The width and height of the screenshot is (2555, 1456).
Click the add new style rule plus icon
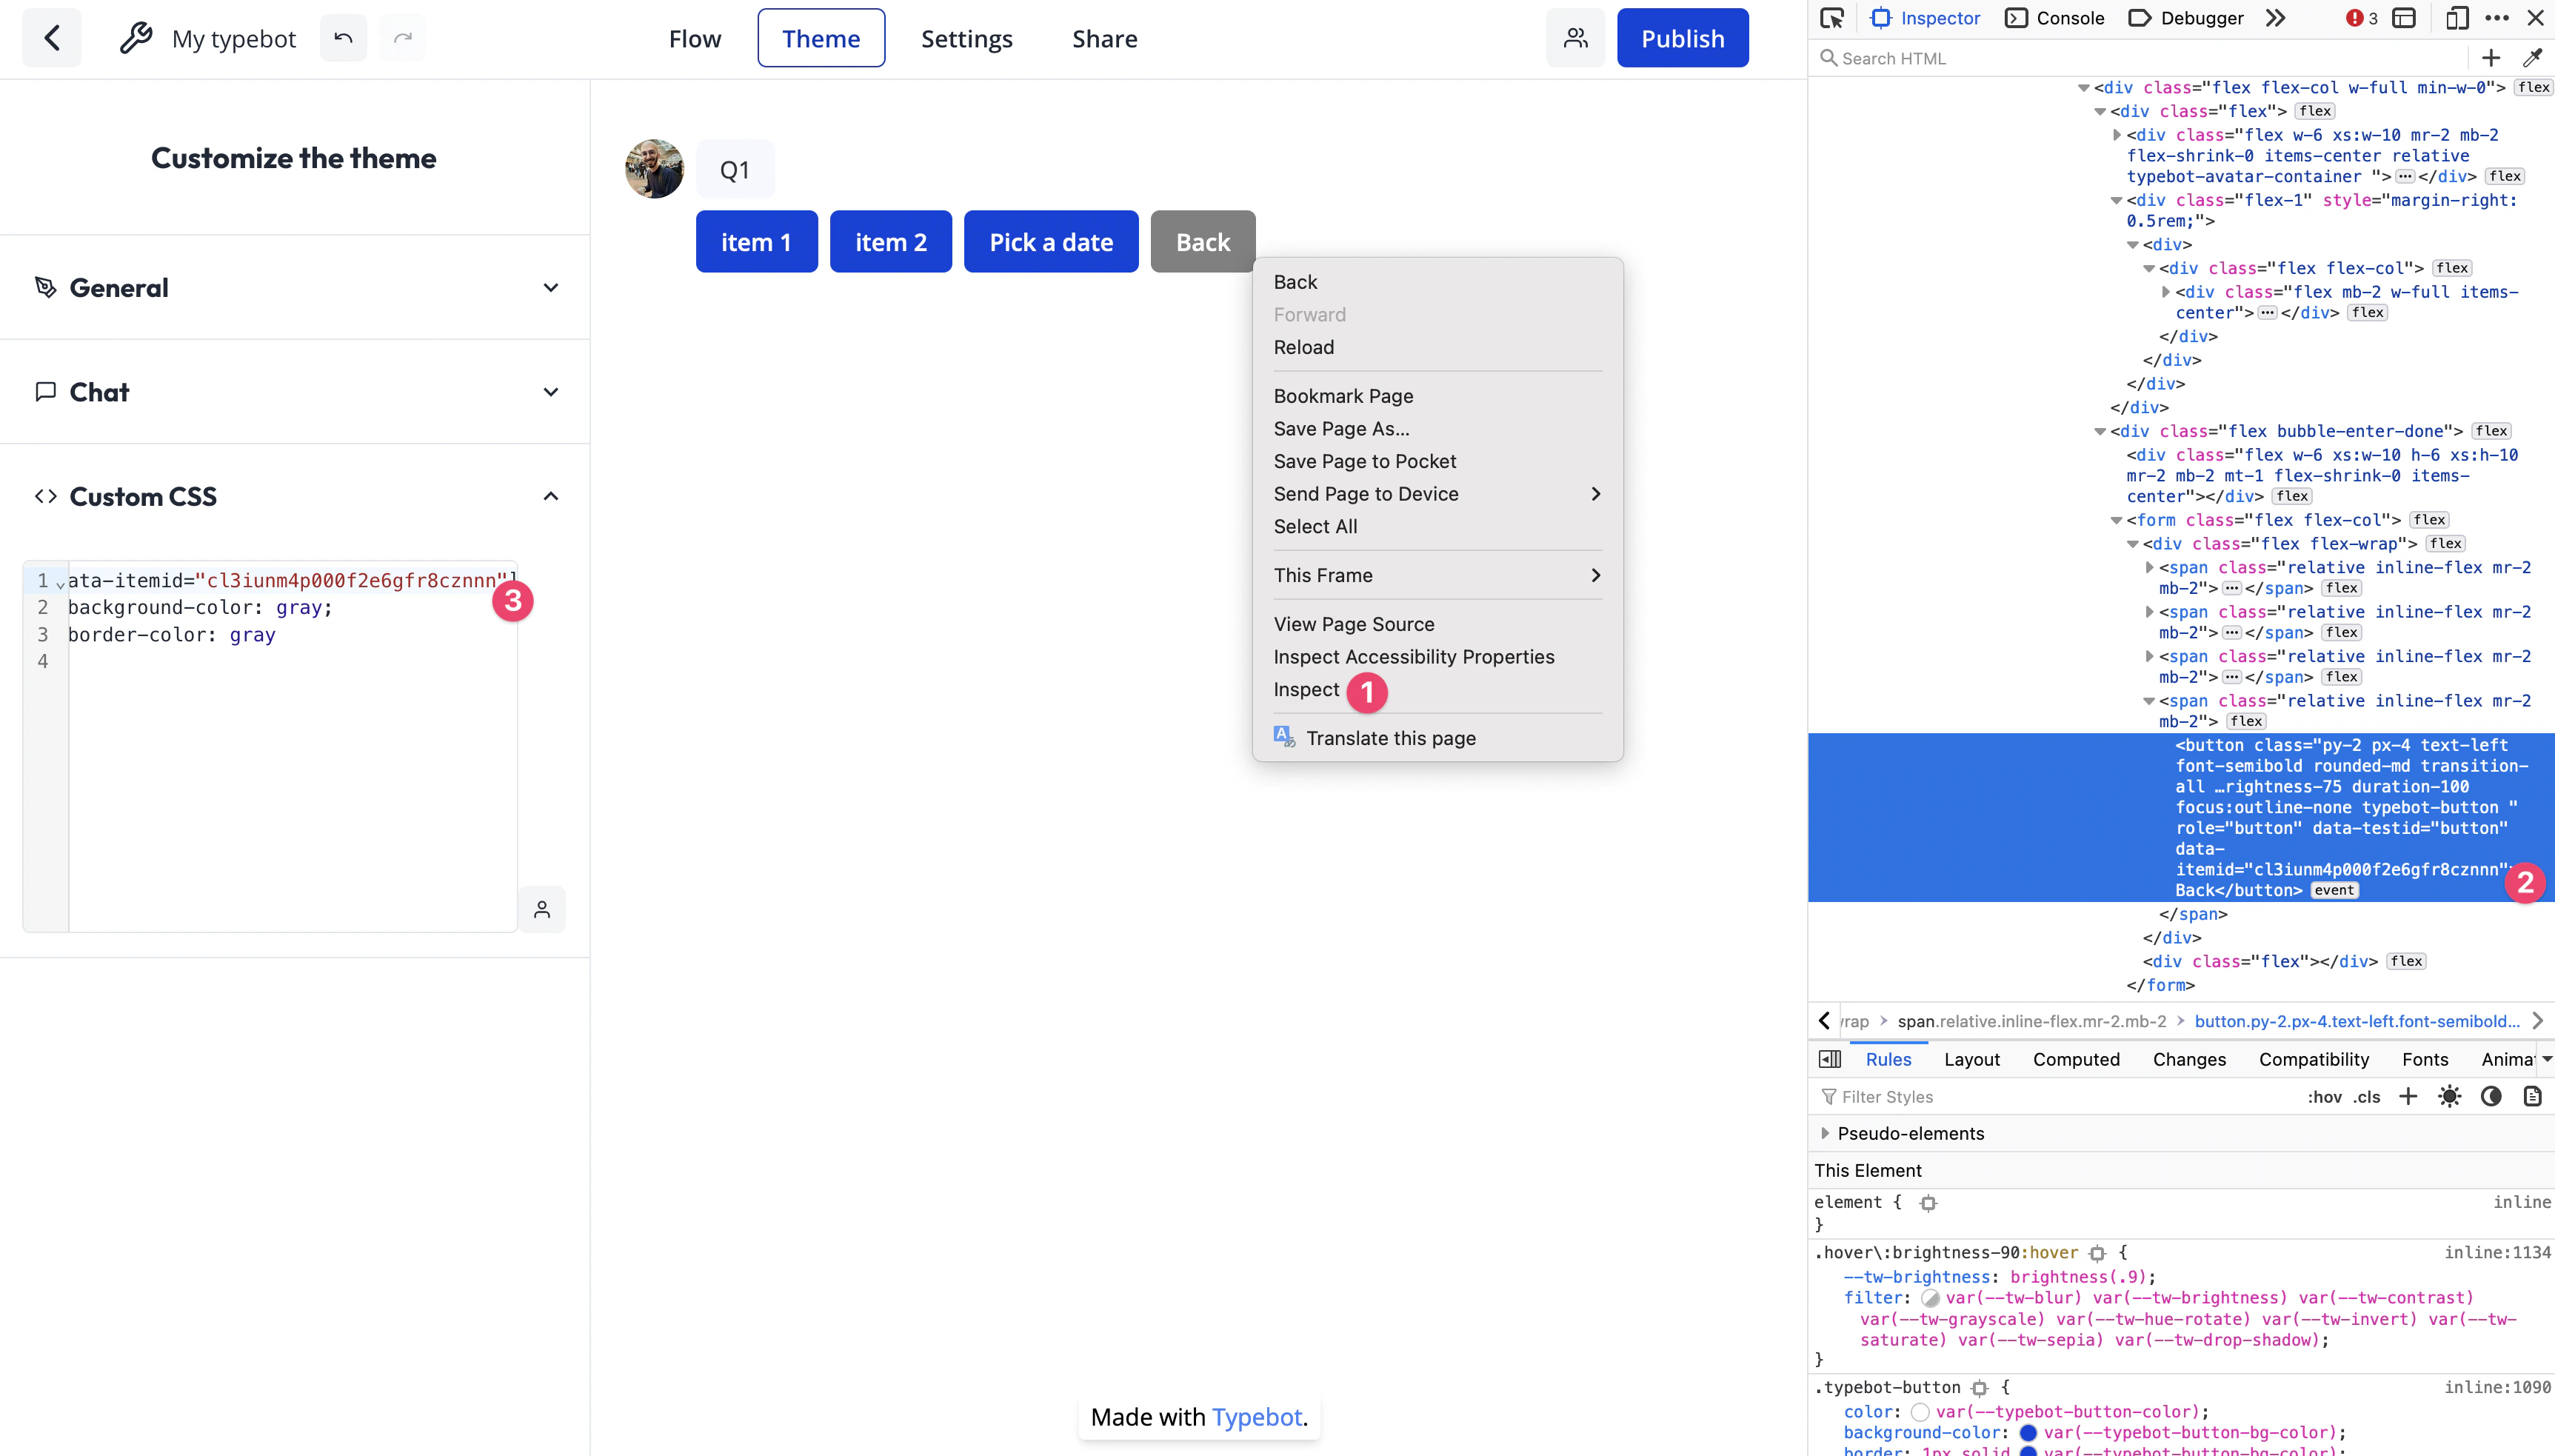pyautogui.click(x=2408, y=1097)
